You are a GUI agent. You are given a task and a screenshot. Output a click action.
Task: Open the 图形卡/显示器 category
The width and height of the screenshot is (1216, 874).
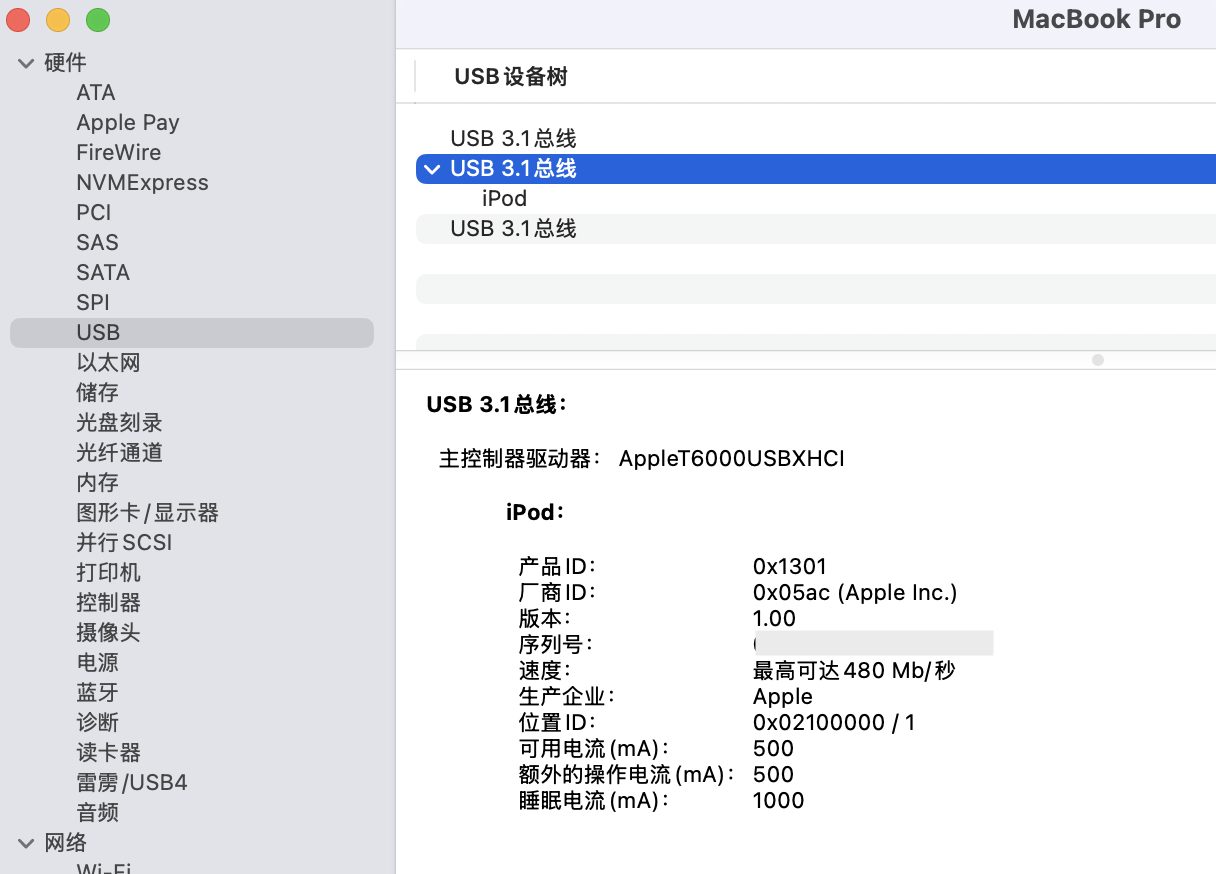(x=147, y=513)
